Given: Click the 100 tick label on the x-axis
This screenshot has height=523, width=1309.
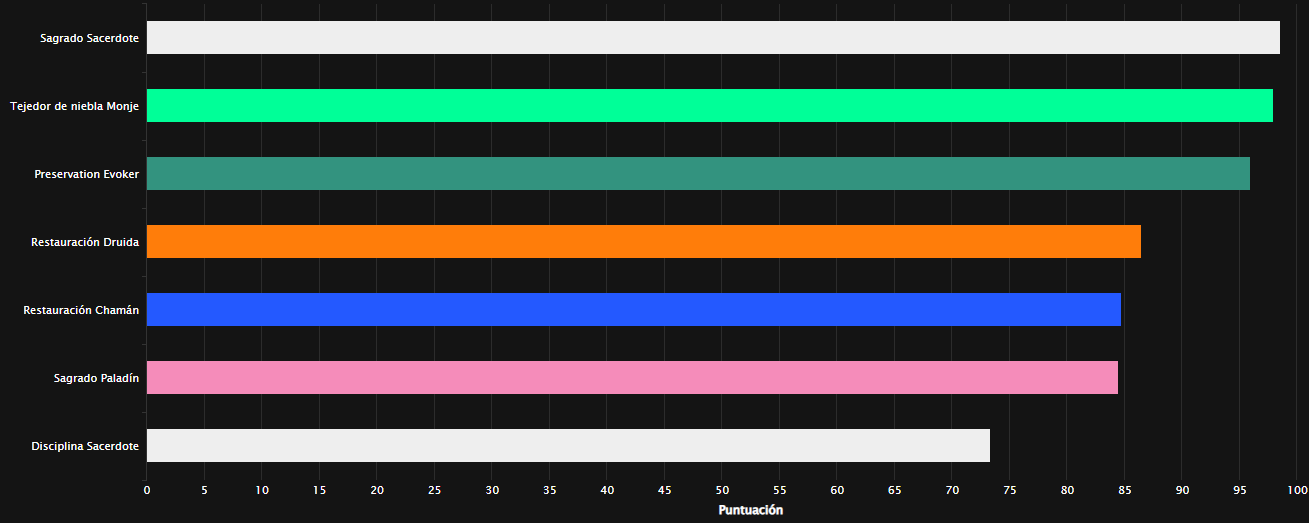Looking at the screenshot, I should 1297,490.
